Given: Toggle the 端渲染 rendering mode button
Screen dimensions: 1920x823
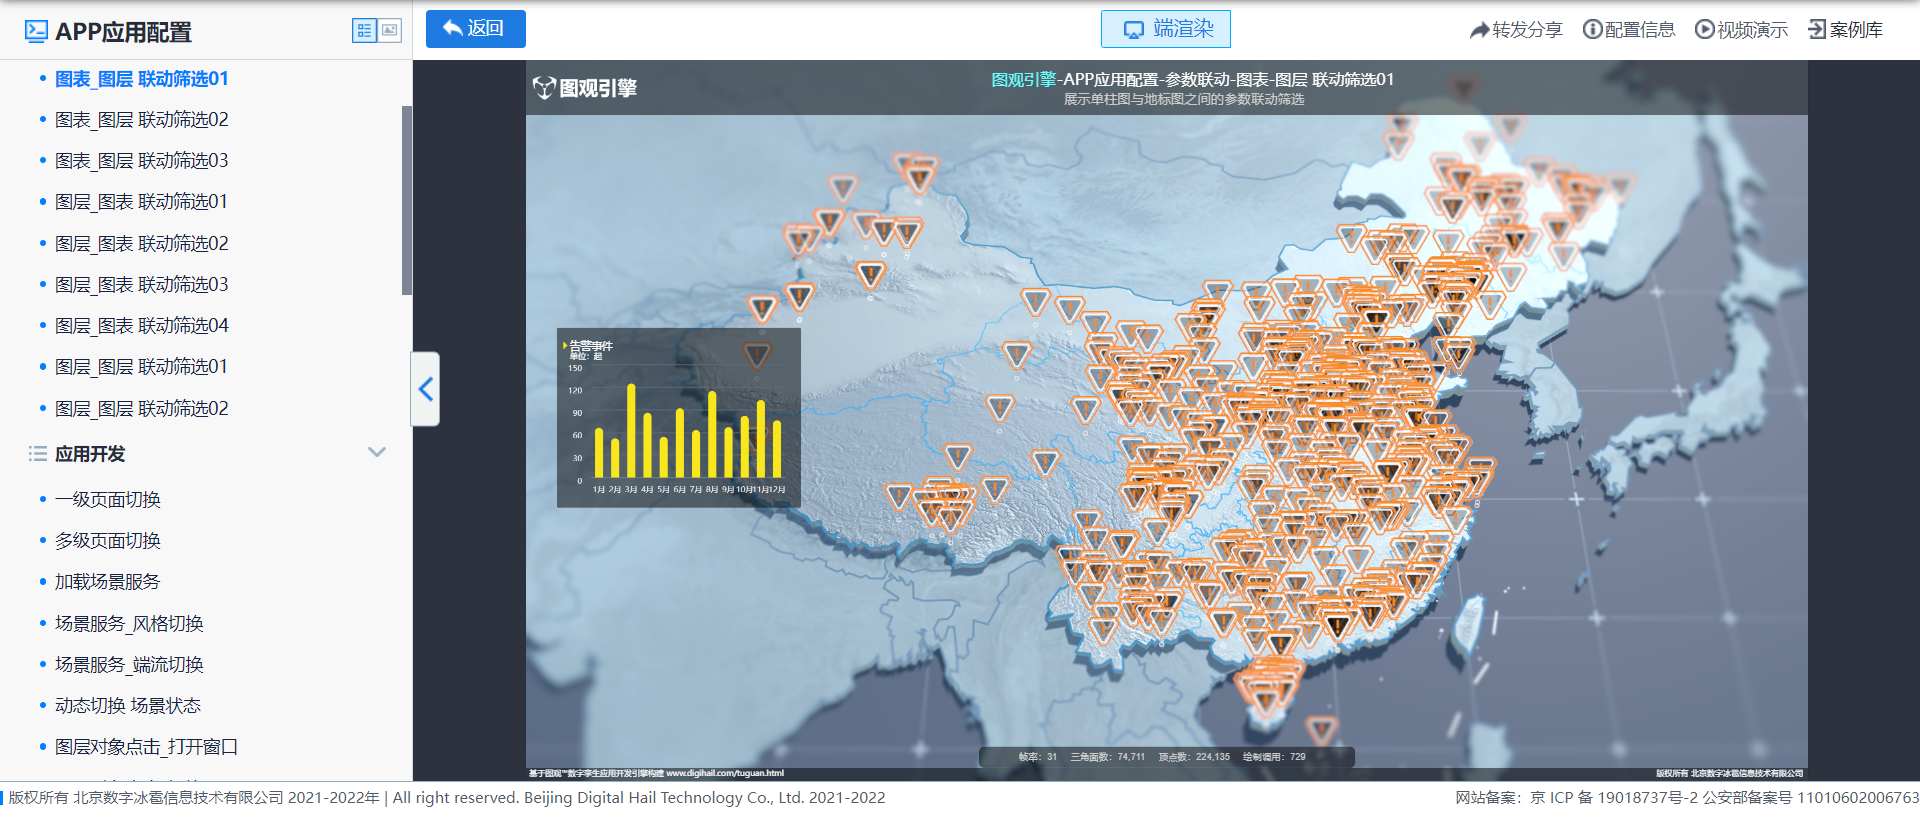Looking at the screenshot, I should 1165,29.
